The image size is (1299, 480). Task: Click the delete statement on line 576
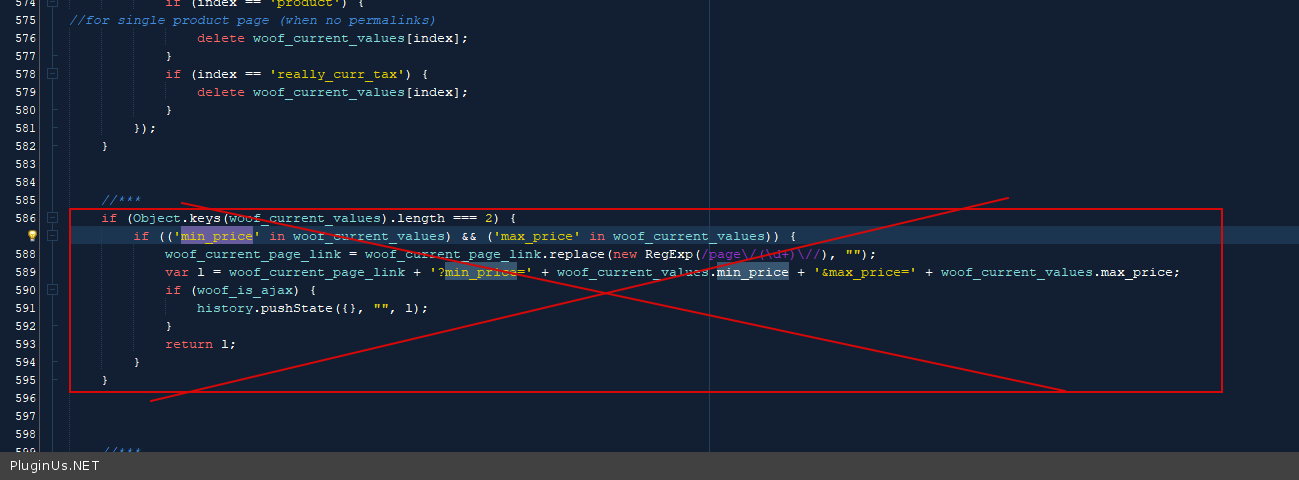(x=333, y=38)
